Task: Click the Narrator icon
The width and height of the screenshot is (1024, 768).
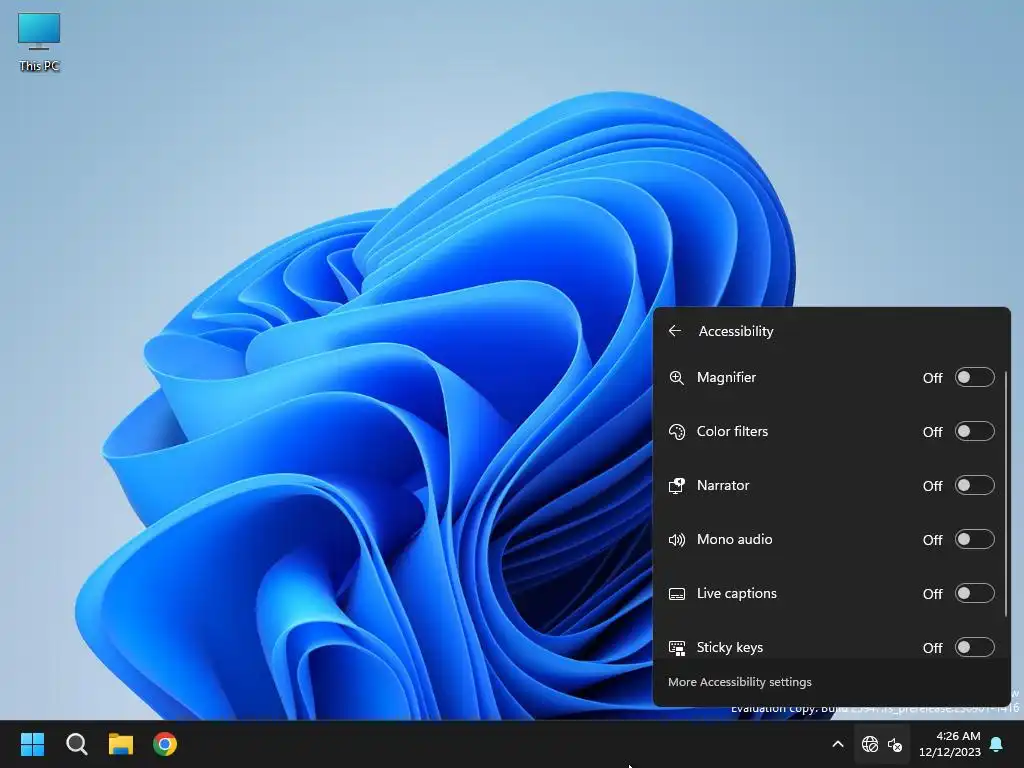Action: (x=677, y=486)
